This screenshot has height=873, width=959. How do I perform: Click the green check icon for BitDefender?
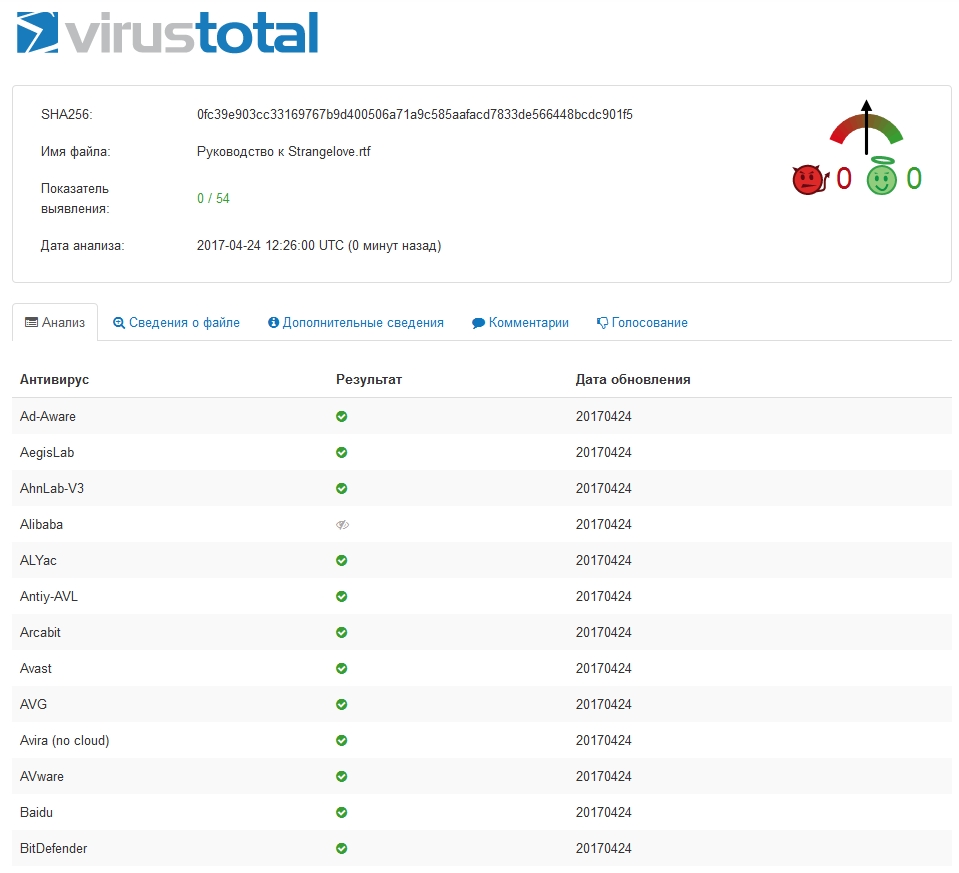(341, 849)
